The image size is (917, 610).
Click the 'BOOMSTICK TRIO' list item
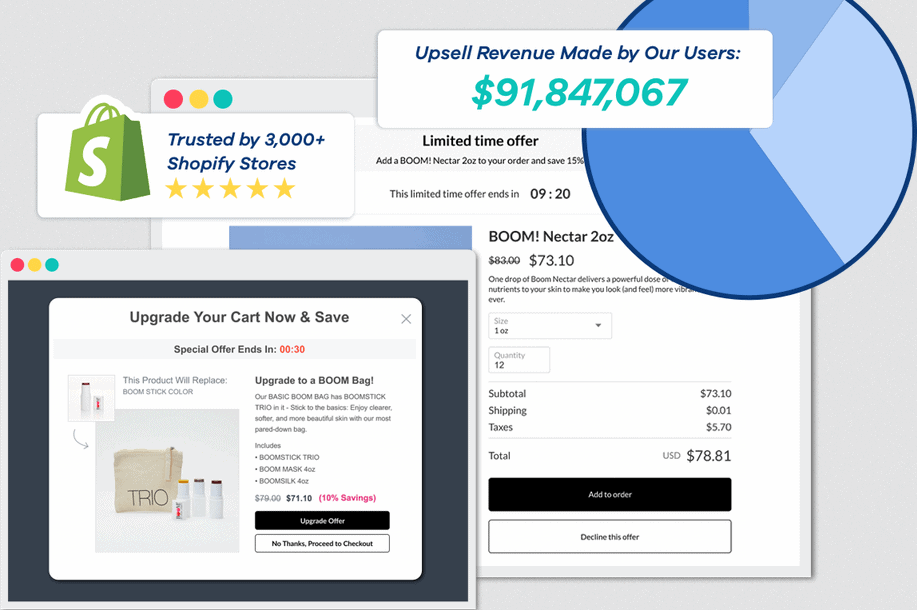pyautogui.click(x=287, y=457)
